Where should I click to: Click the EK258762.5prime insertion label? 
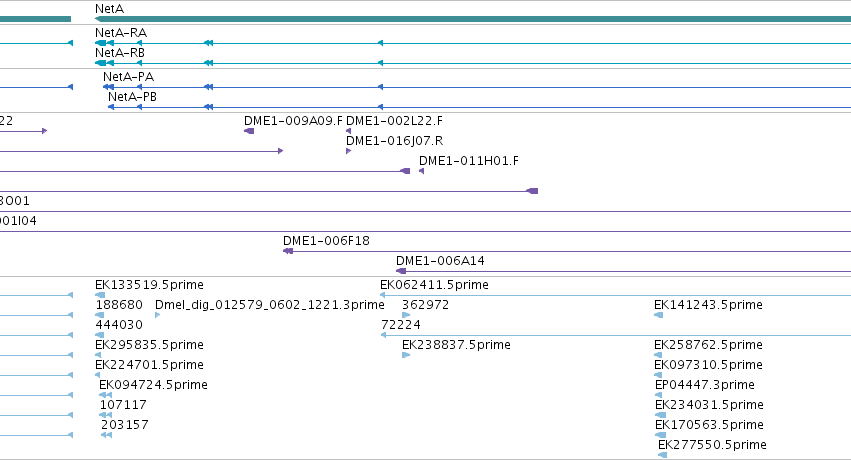pos(708,345)
